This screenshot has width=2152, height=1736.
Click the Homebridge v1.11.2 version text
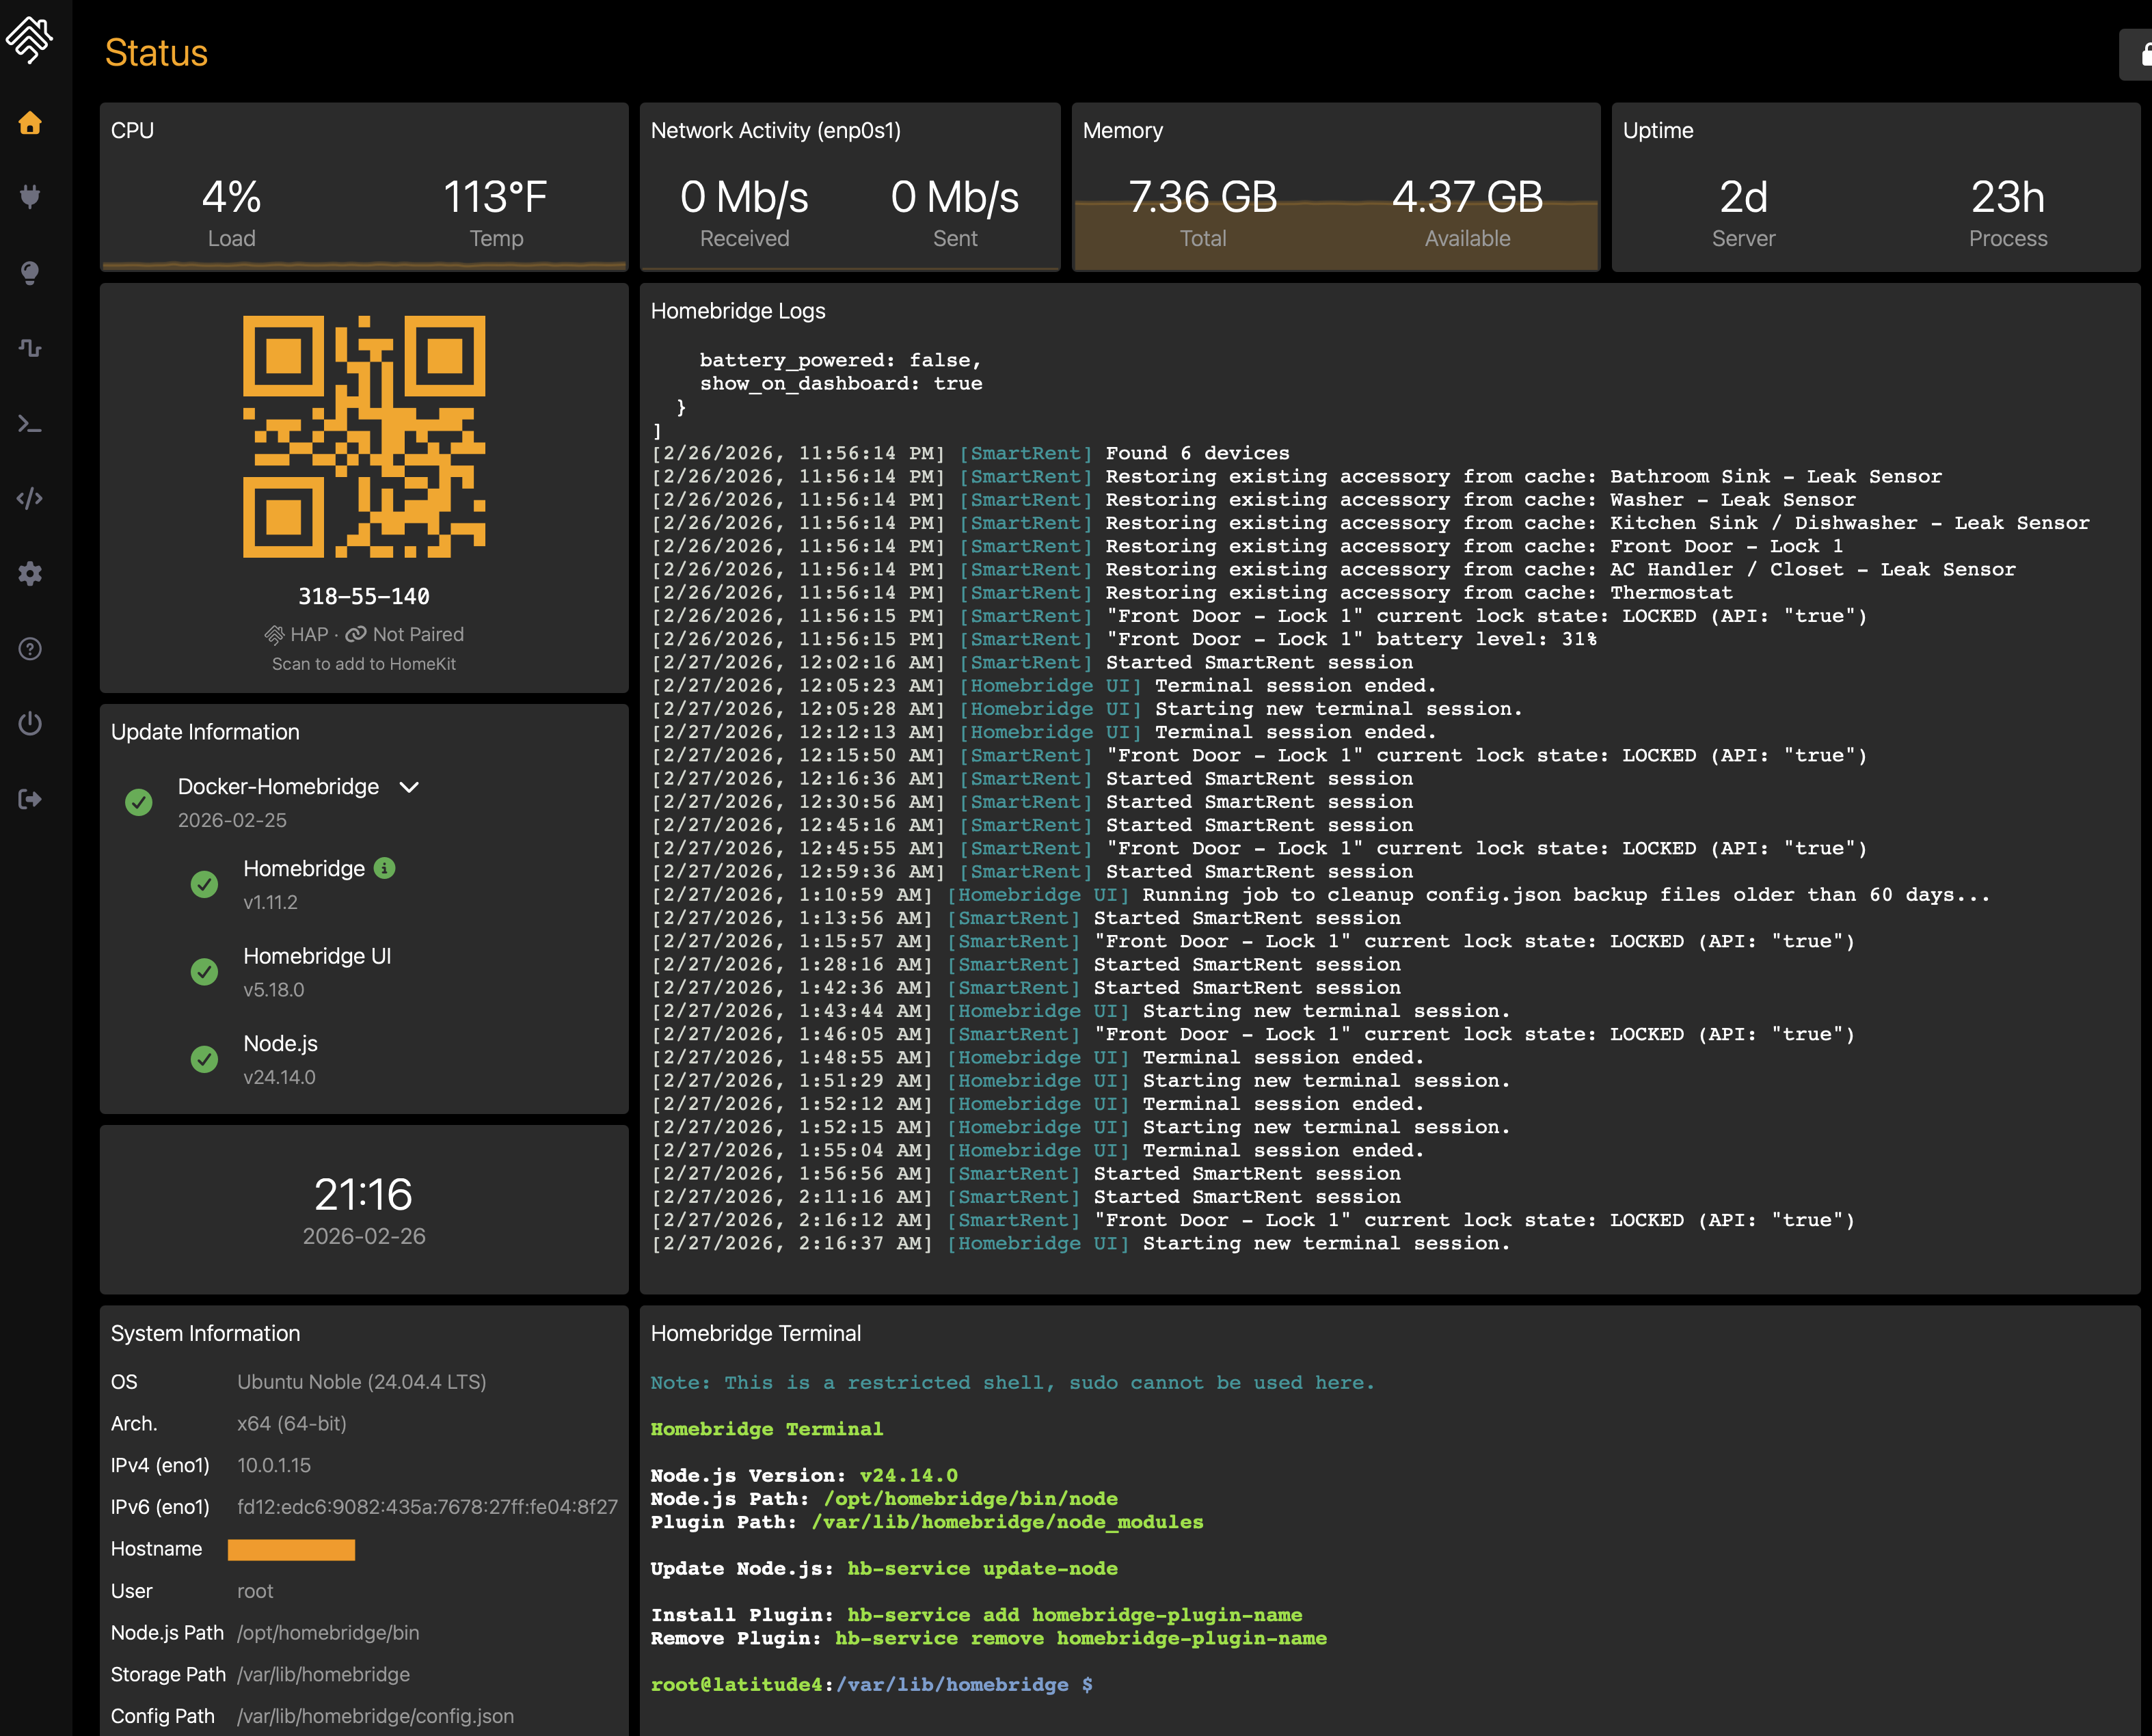click(x=270, y=902)
